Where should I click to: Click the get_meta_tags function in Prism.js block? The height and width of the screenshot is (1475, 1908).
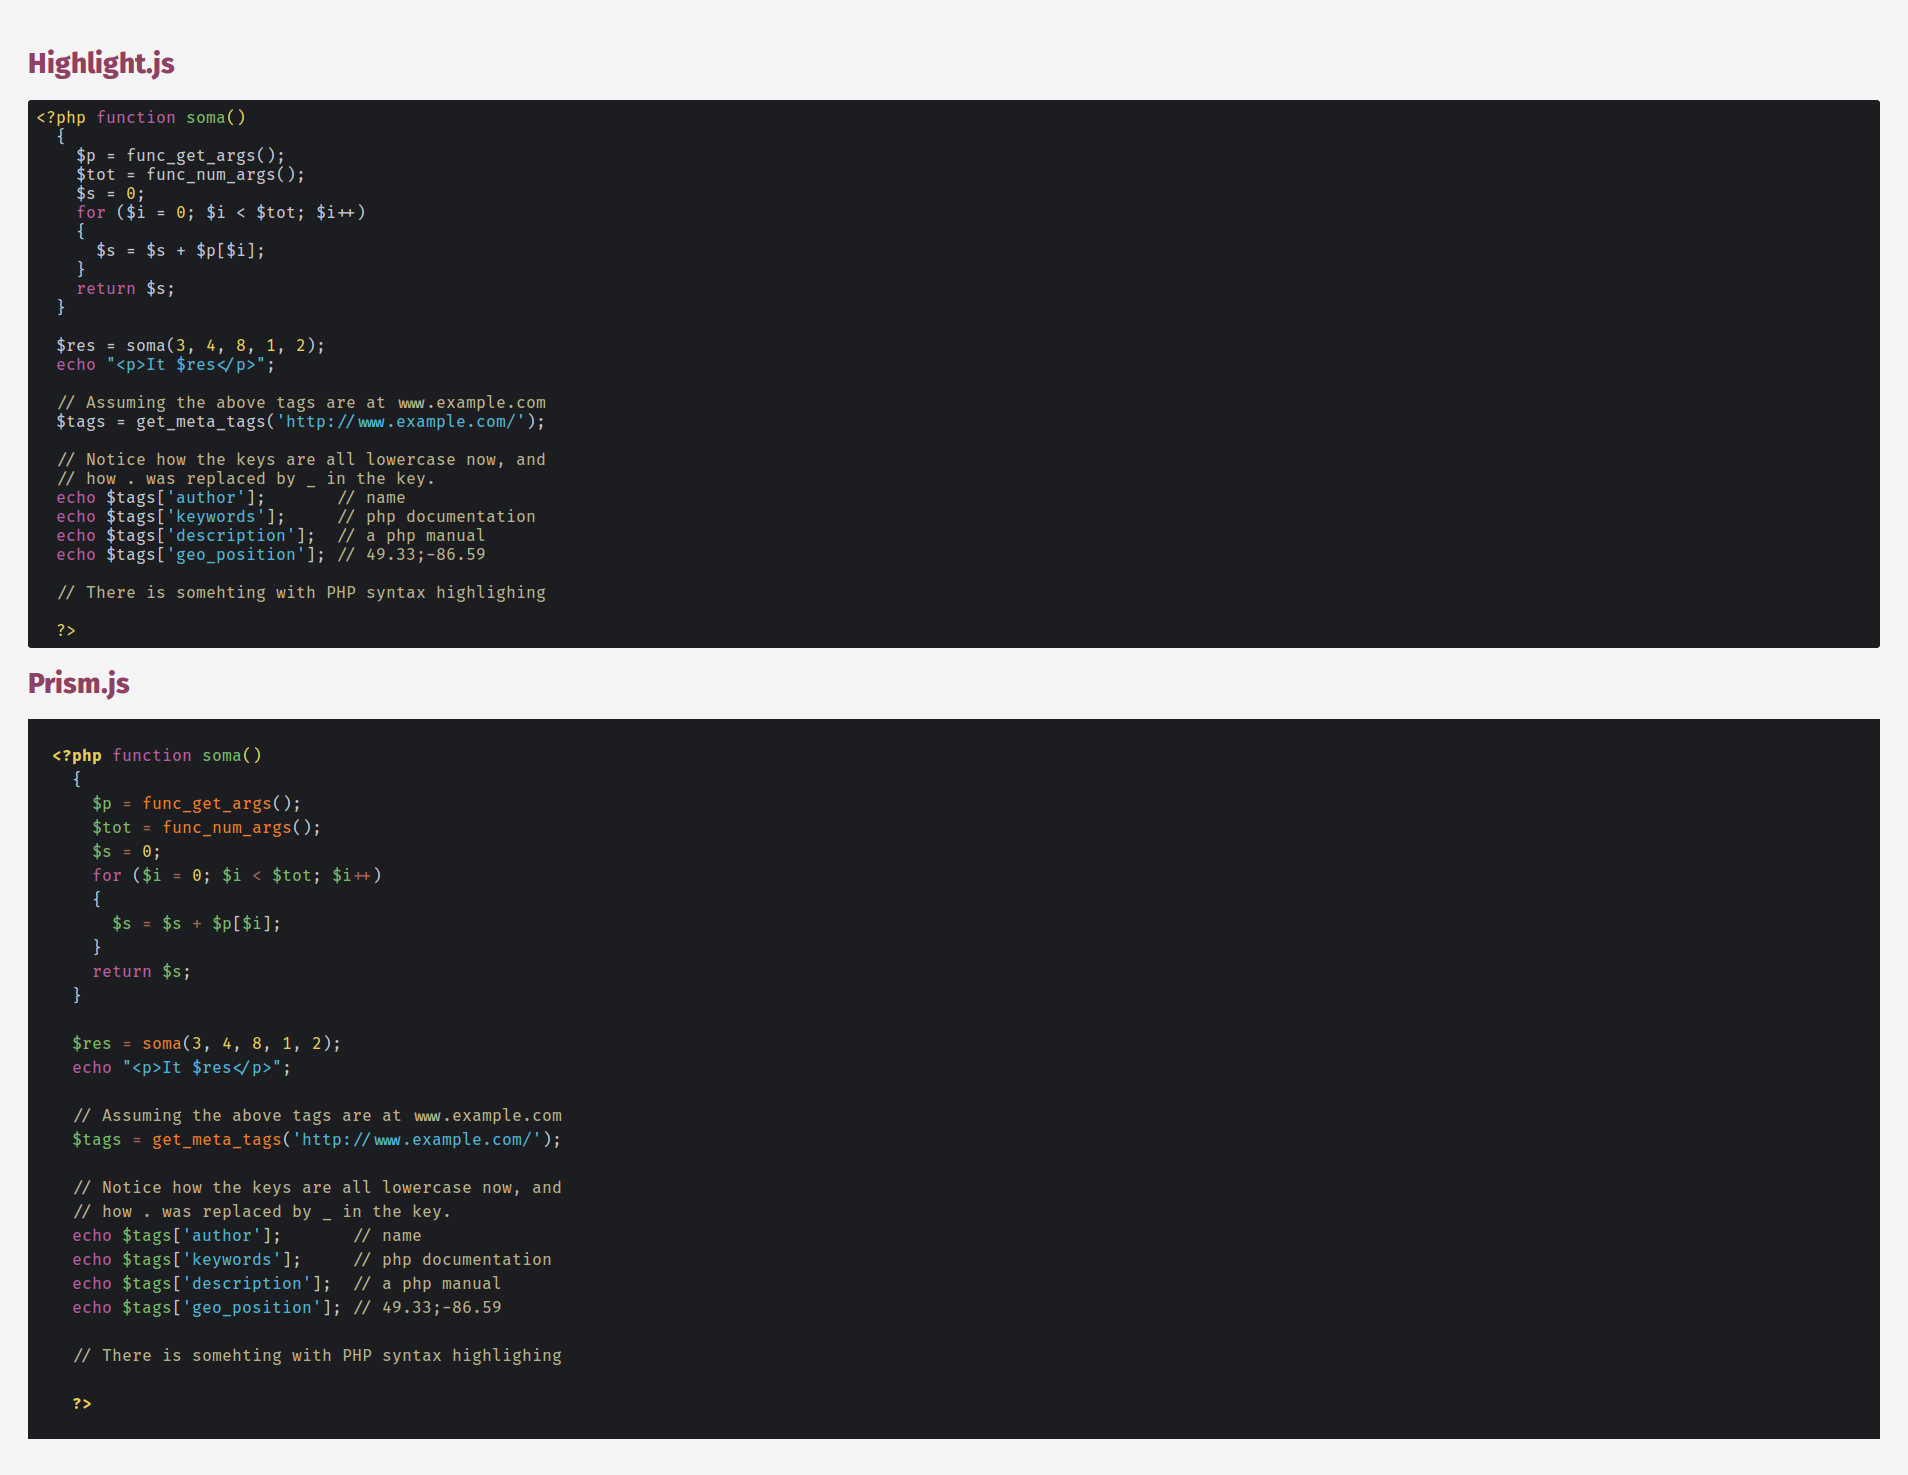click(216, 1139)
